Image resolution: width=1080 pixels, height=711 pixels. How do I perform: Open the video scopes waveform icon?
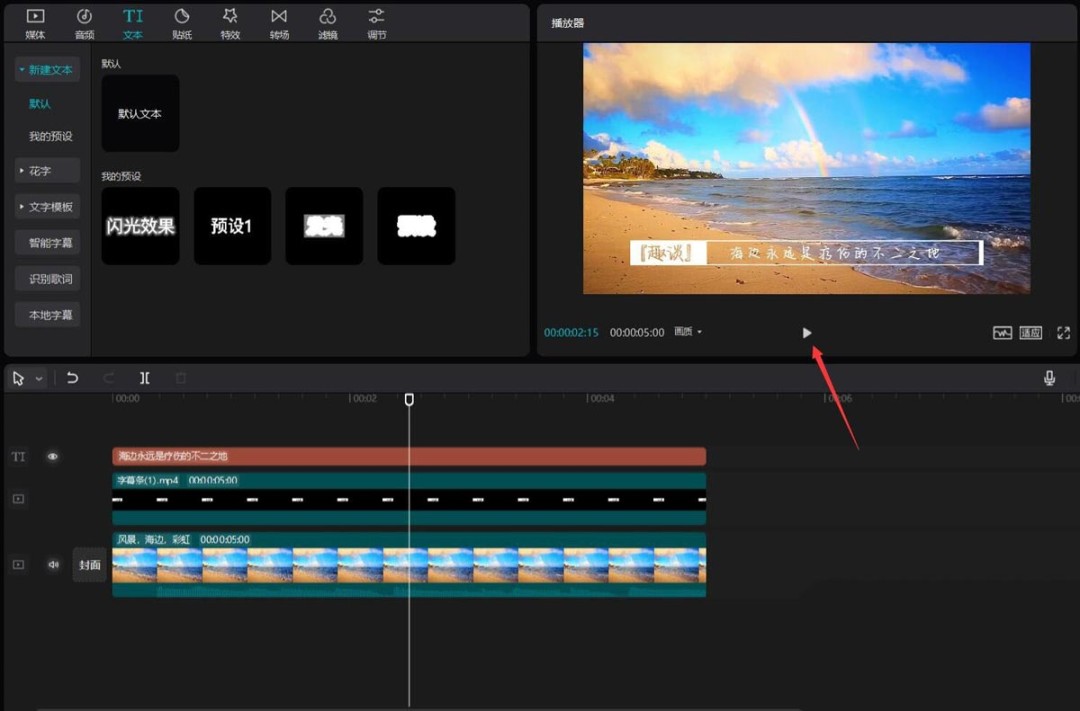(1002, 333)
